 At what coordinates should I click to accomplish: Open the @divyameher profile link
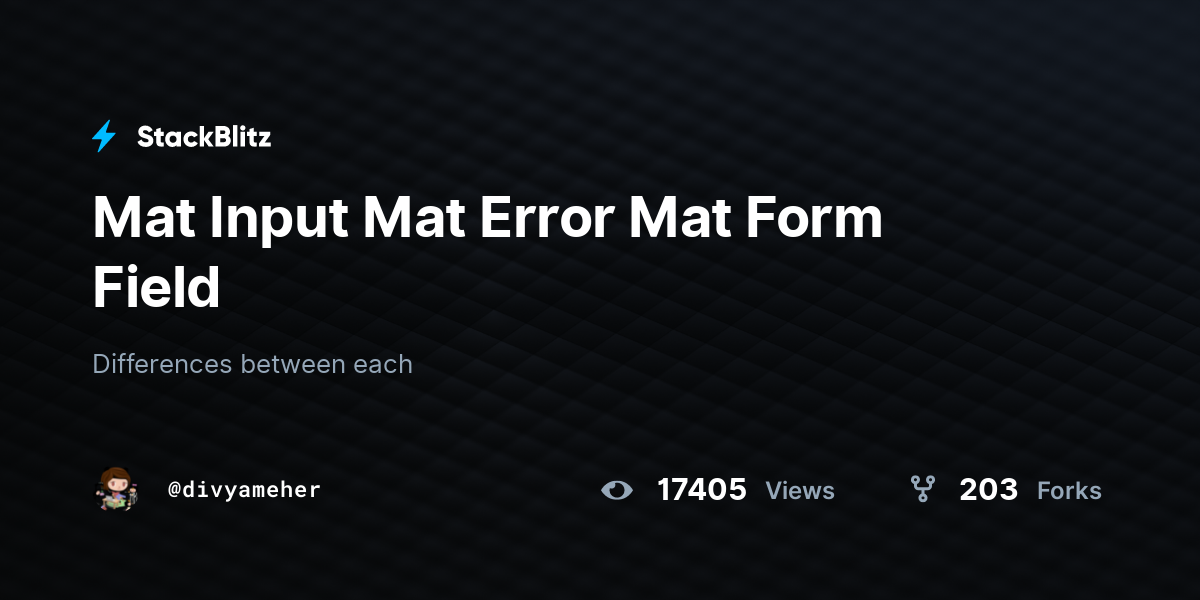pos(244,490)
